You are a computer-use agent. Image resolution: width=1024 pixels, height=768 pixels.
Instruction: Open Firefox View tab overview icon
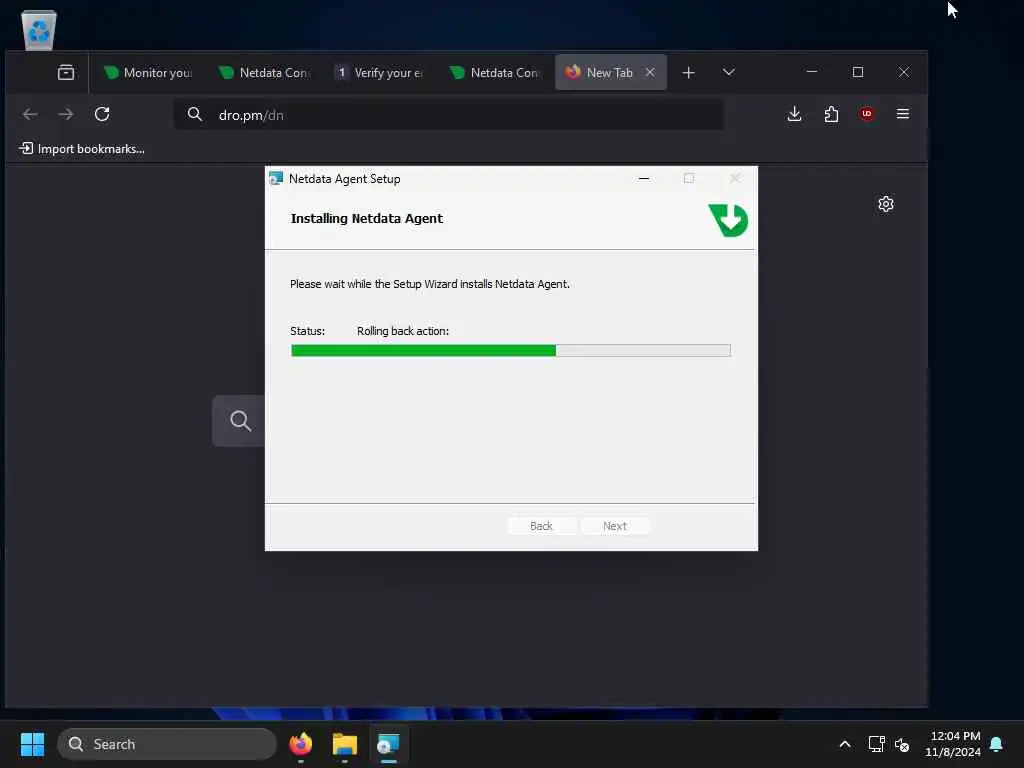[66, 72]
